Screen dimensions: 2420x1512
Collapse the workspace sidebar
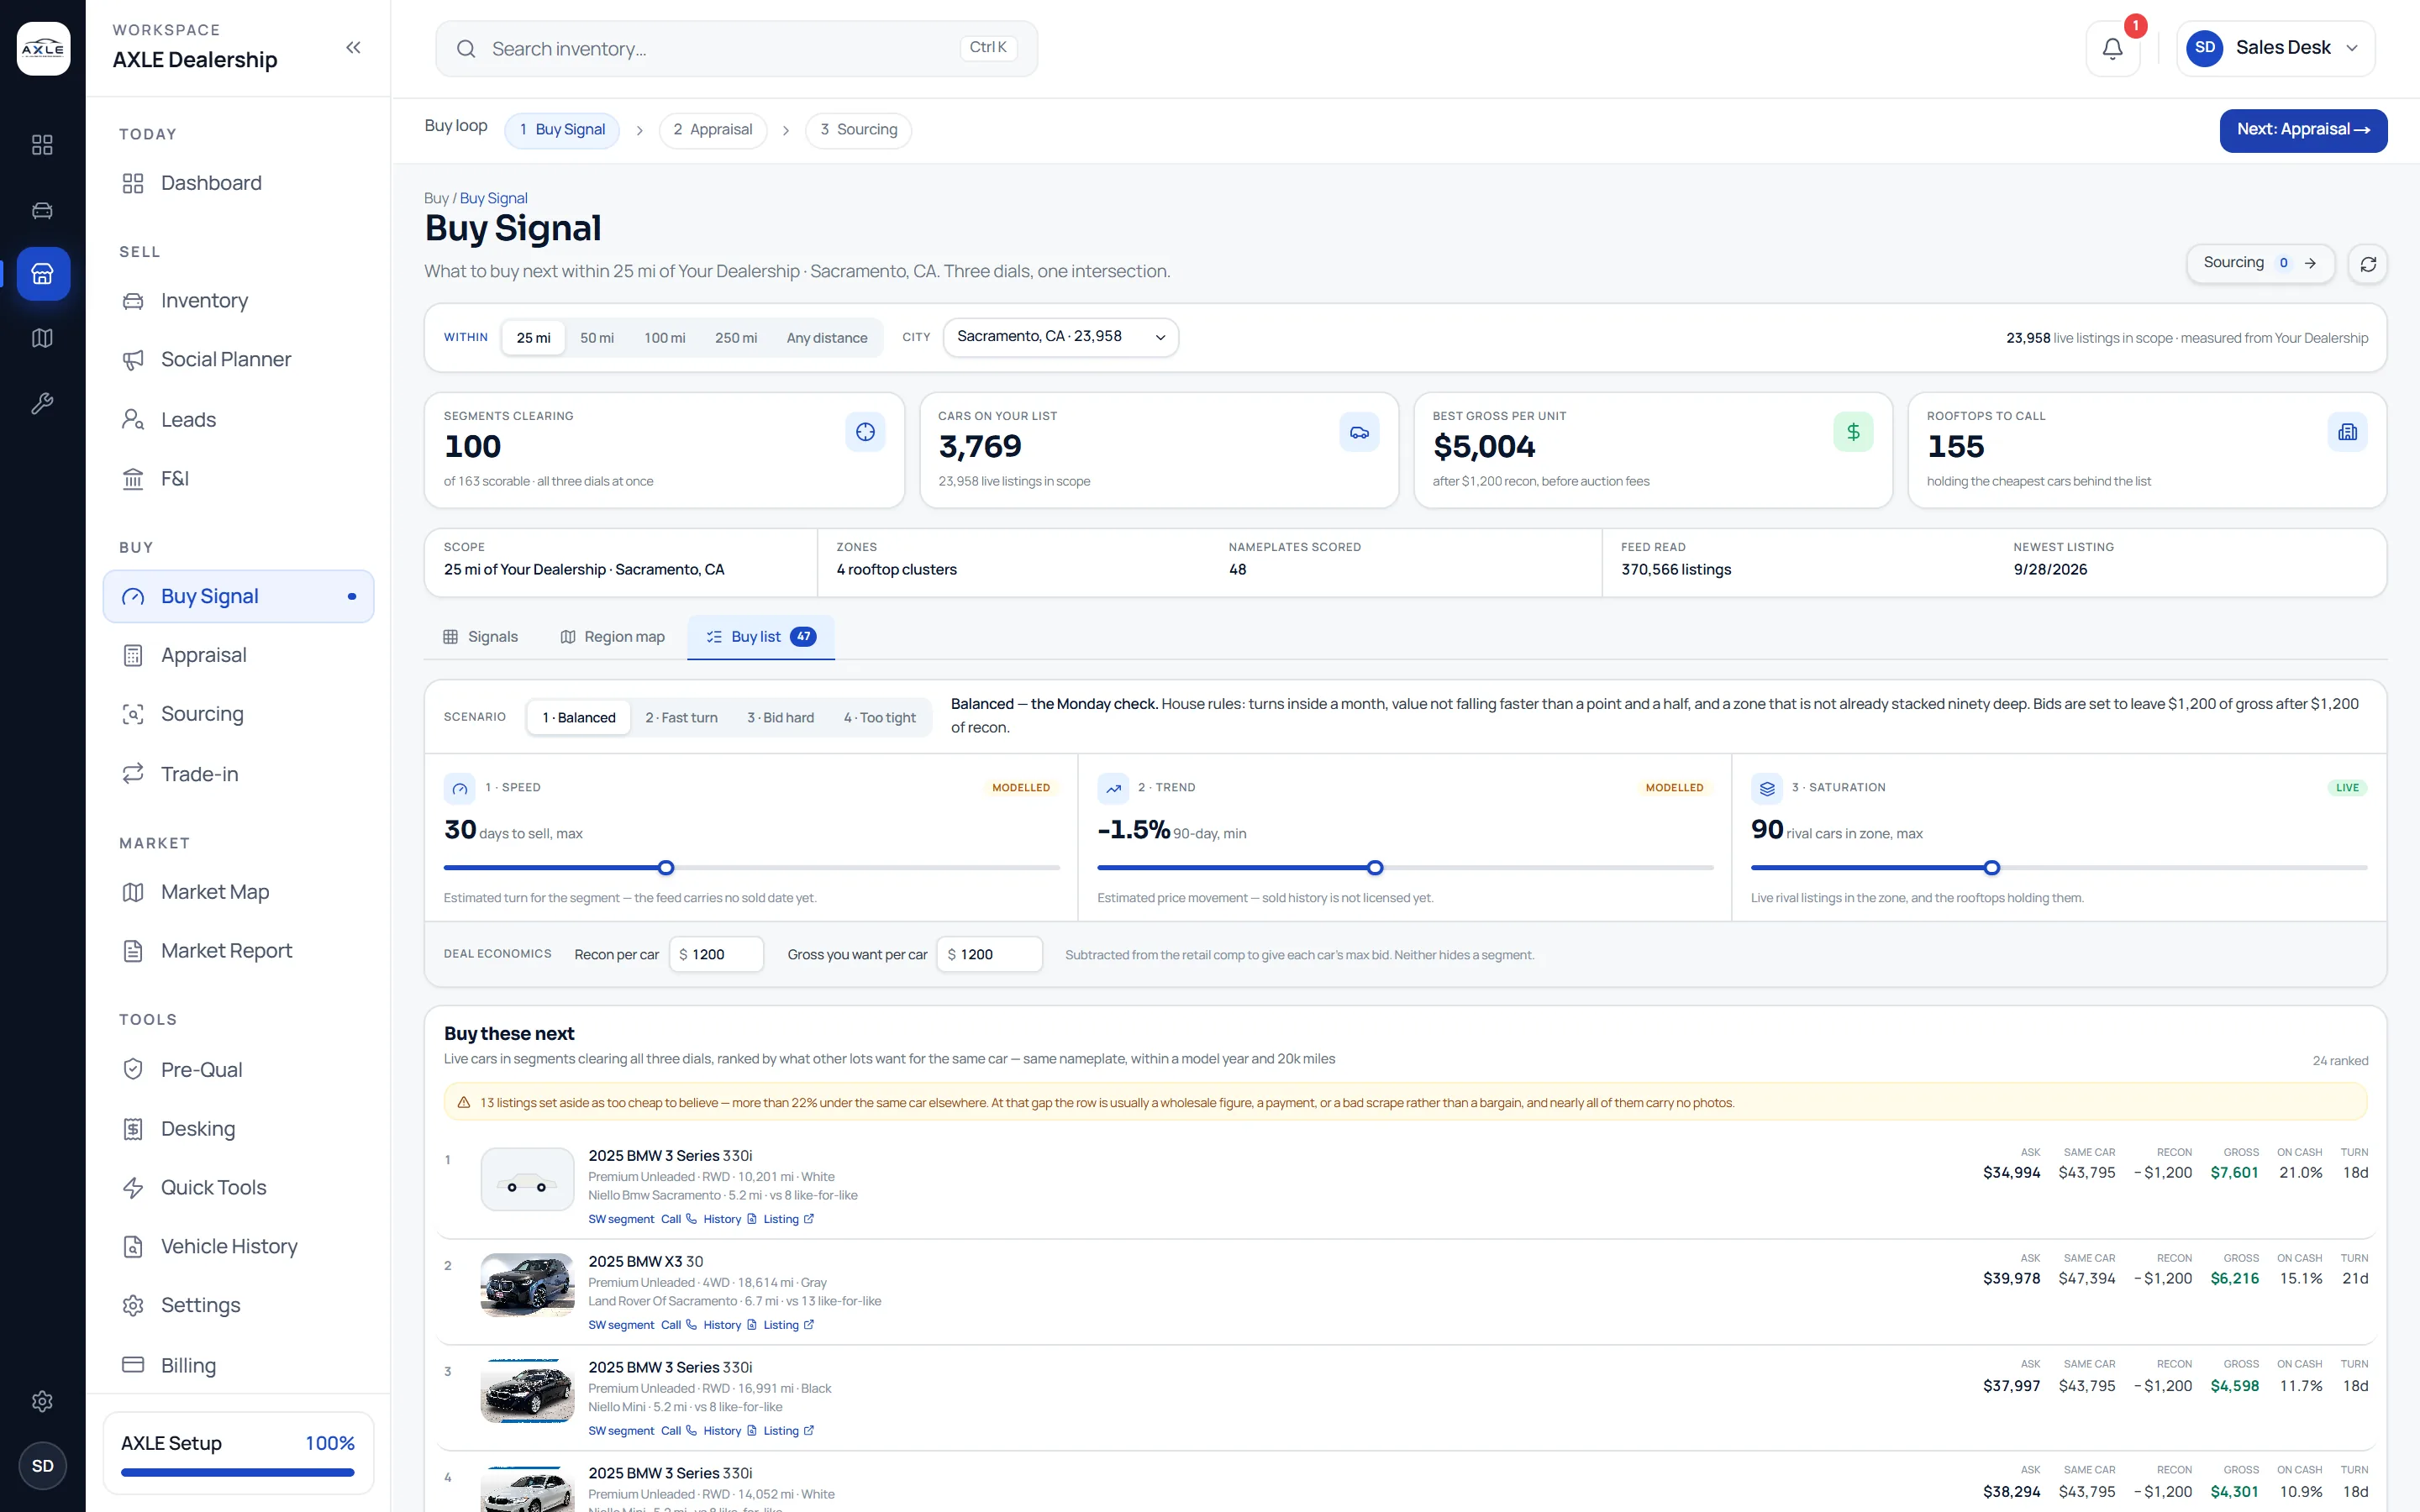[353, 48]
